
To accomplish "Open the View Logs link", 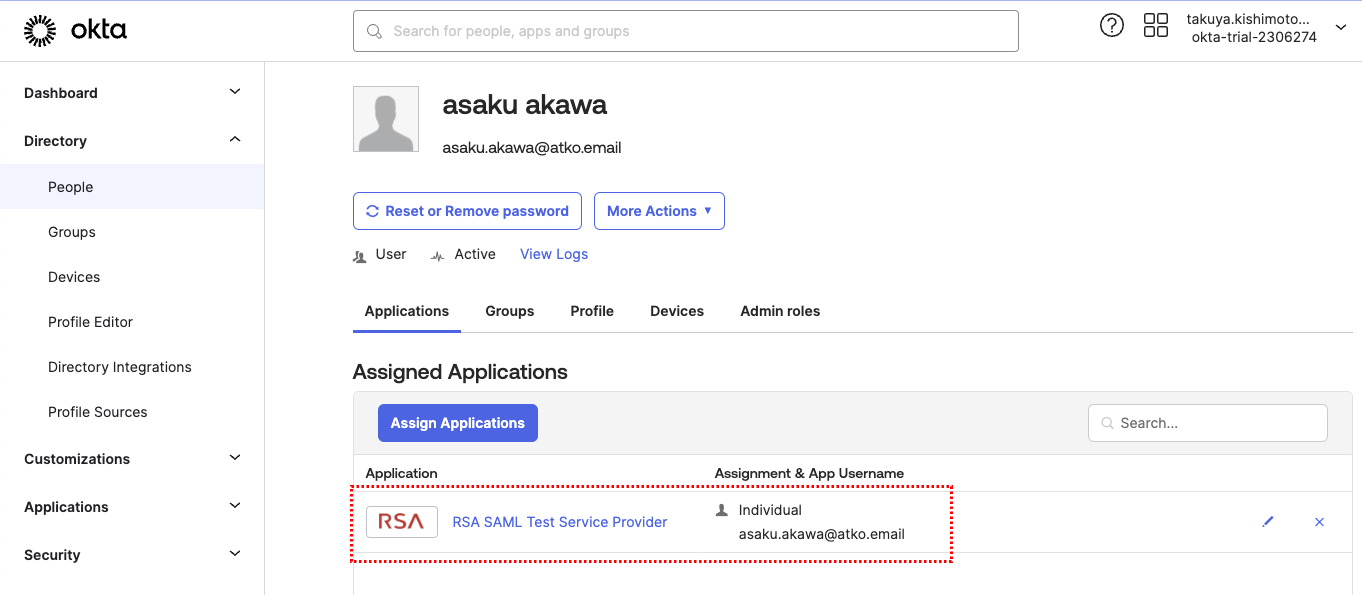I will click(x=554, y=254).
